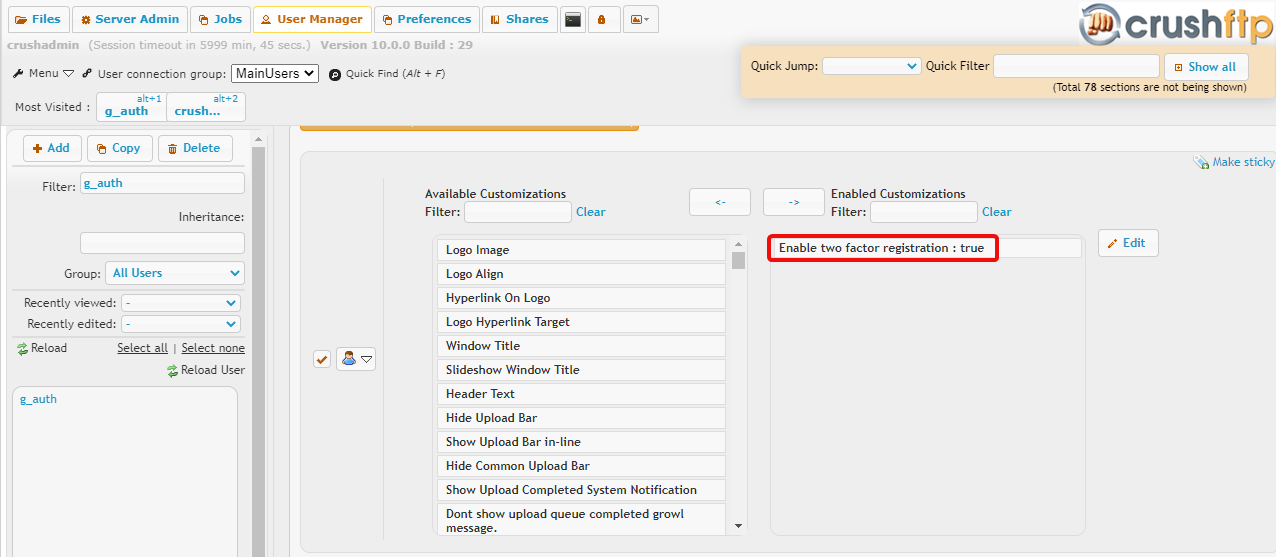Select Dont show upload queue growl message

581,519
